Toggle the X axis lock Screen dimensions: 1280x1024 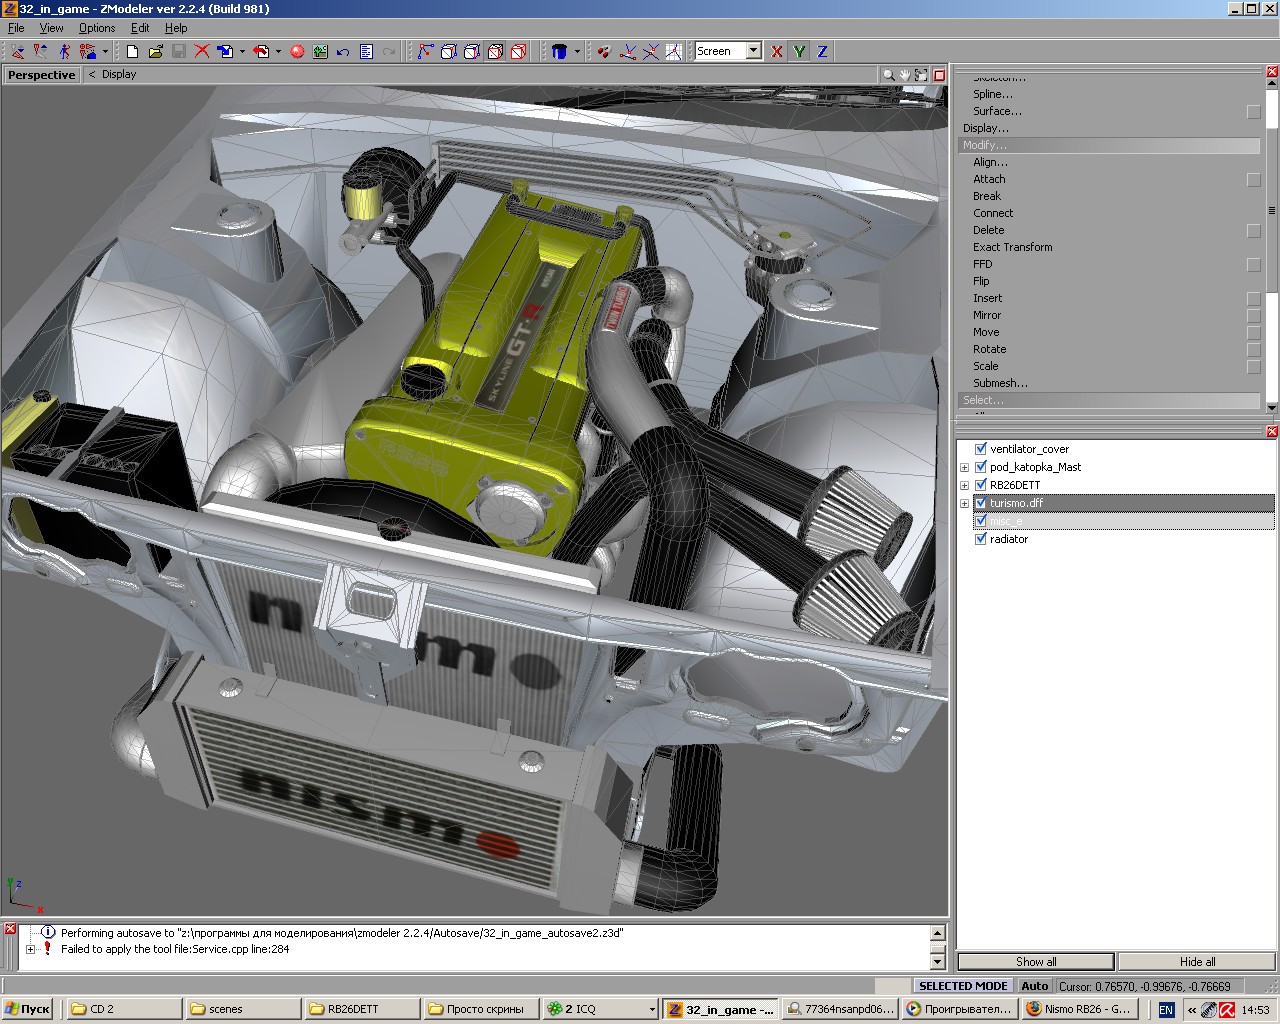(x=777, y=51)
